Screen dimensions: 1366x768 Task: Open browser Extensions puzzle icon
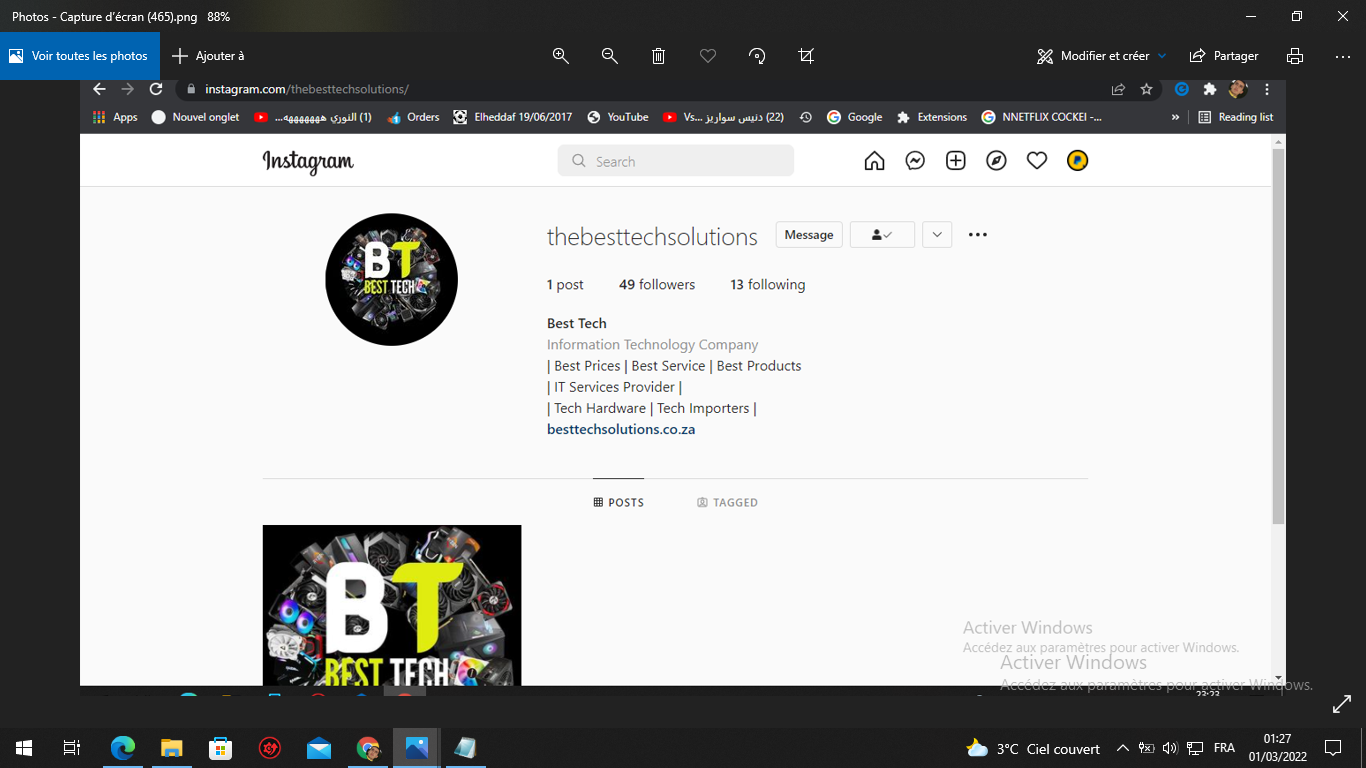click(1210, 89)
